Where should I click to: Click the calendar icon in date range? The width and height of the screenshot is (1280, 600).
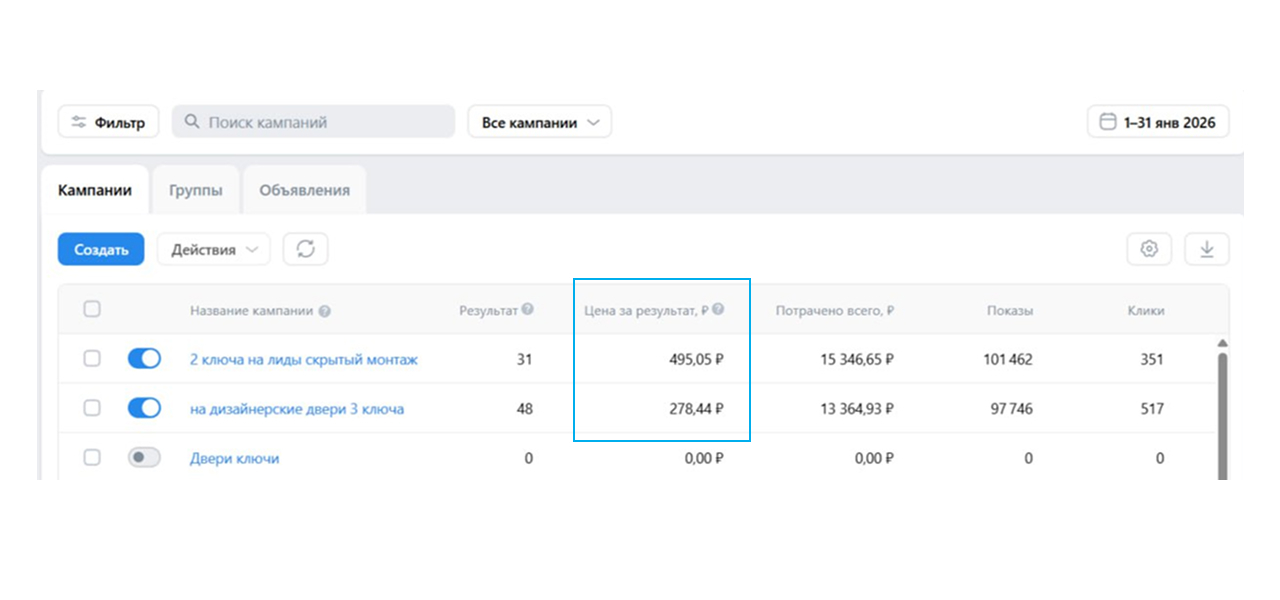pos(1107,122)
